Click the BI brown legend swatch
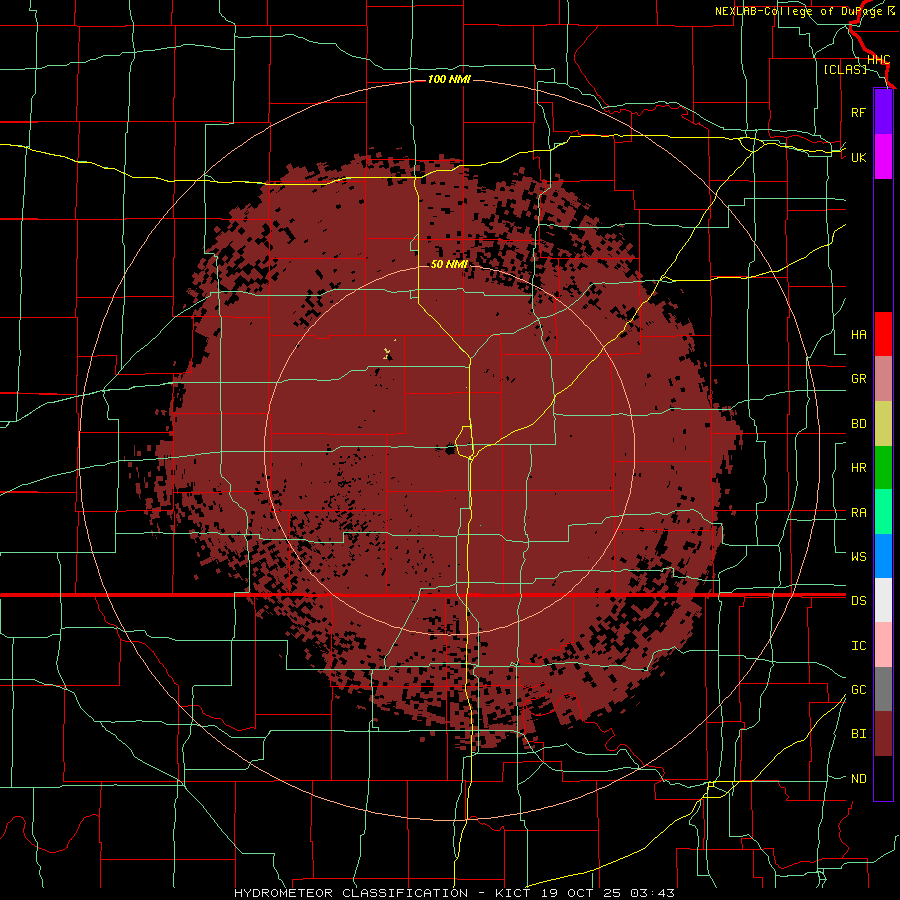Image resolution: width=900 pixels, height=900 pixels. pos(883,734)
